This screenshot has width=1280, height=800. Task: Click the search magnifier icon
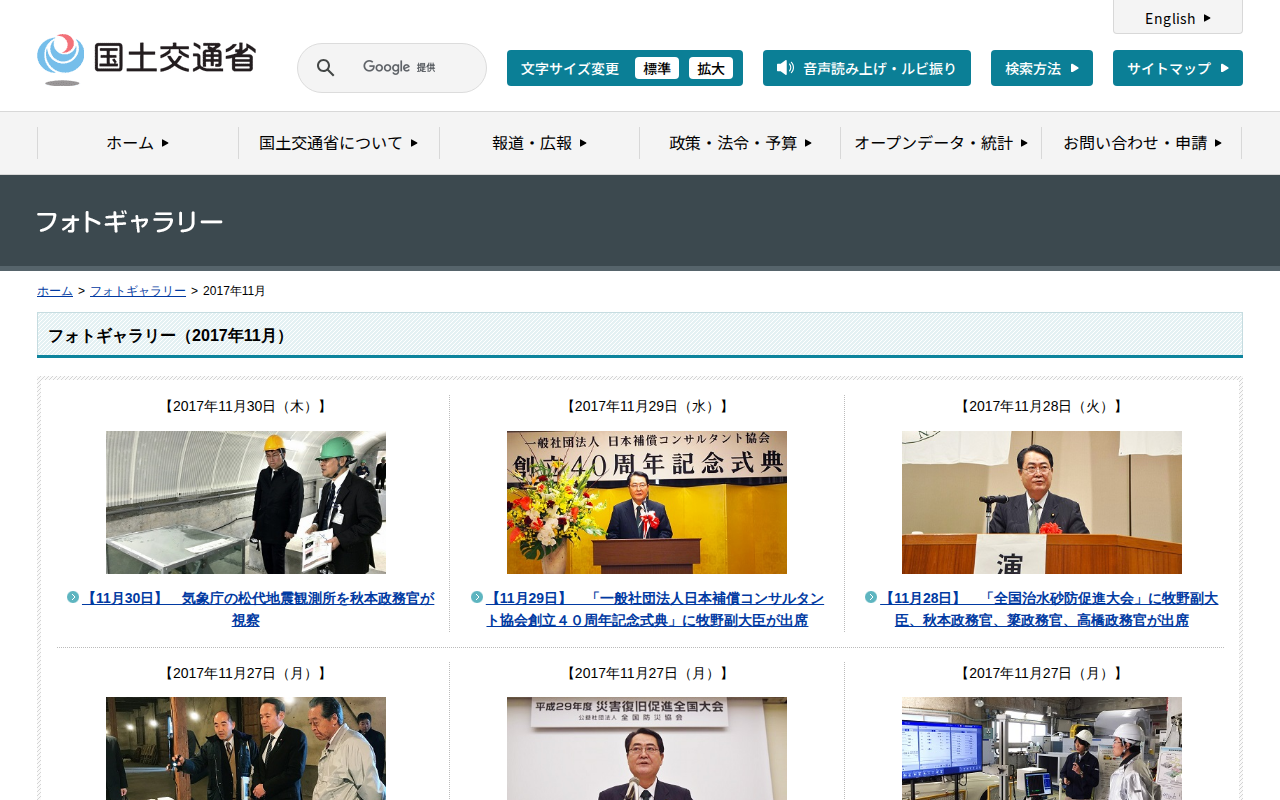click(x=326, y=68)
